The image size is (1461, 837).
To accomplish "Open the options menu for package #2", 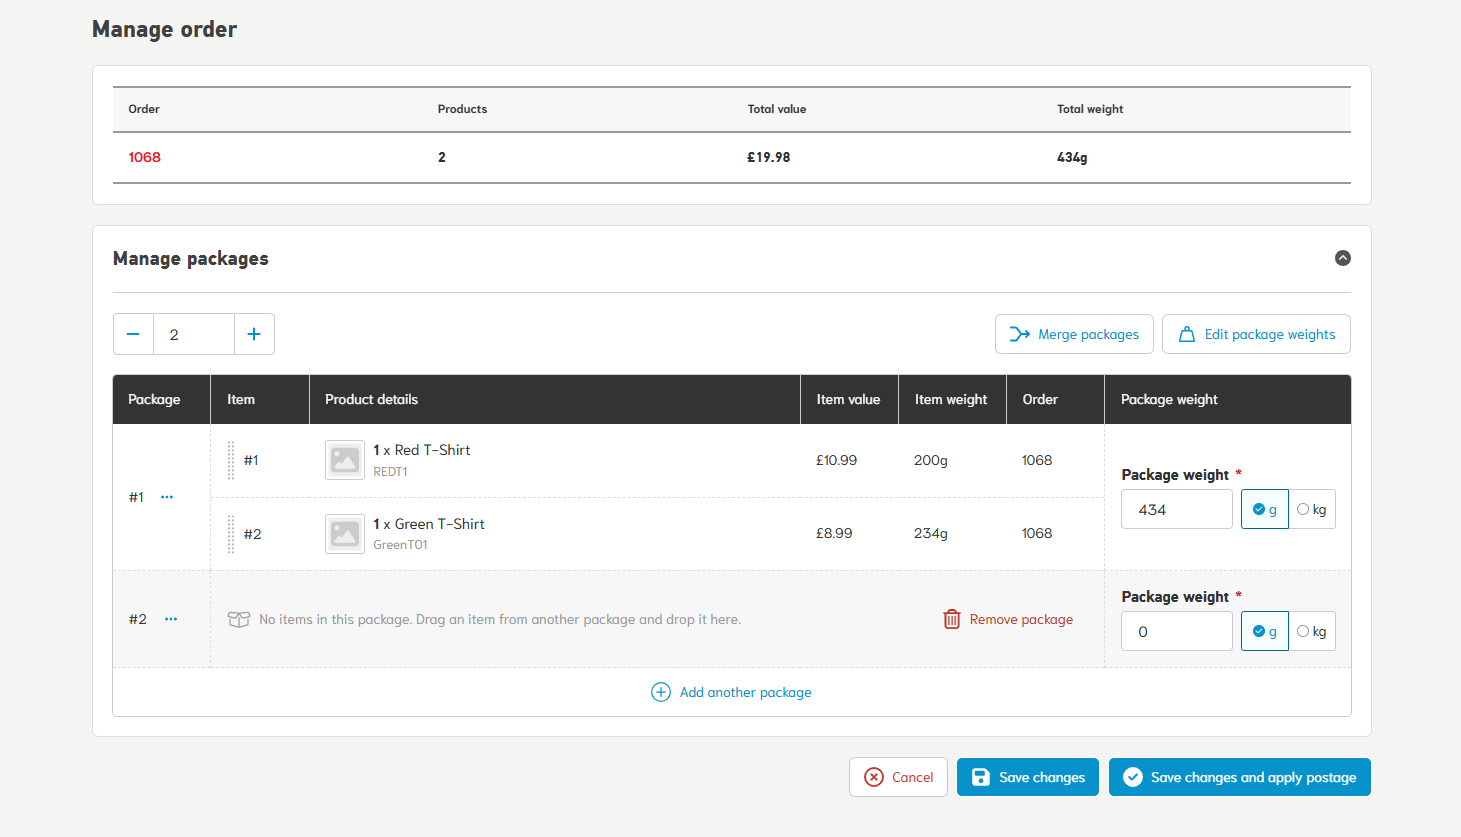I will tap(171, 619).
